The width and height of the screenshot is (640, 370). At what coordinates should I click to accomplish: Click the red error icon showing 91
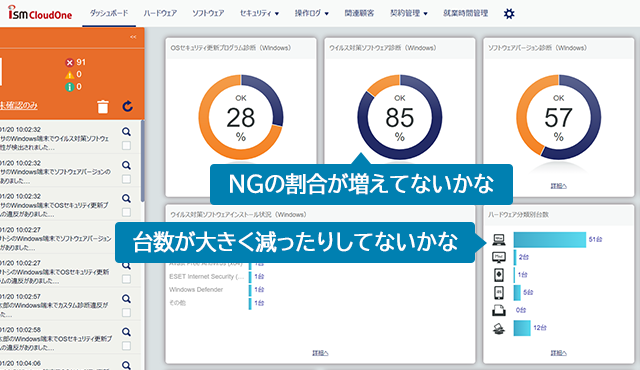tap(69, 62)
